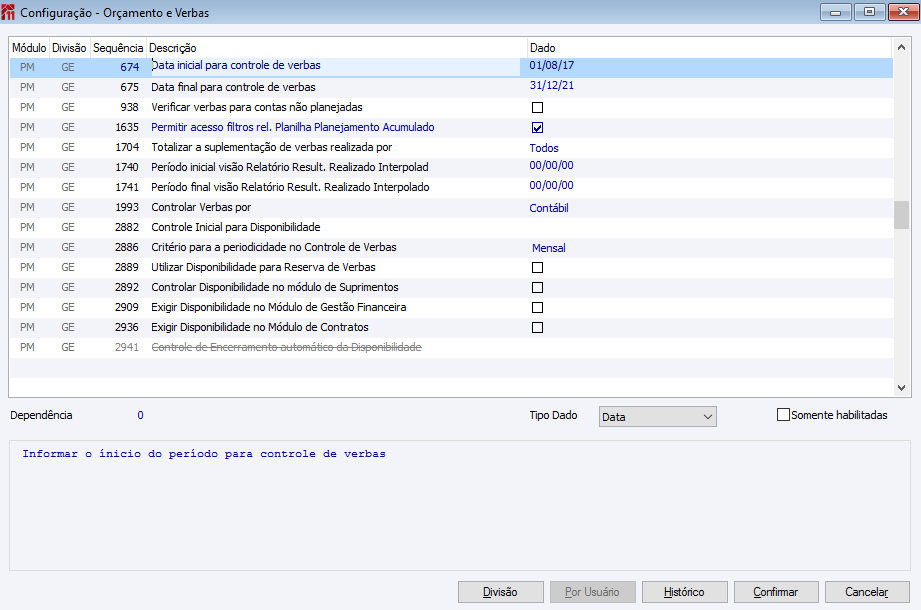Tick Exigir Disponibilidade no Módulo de Gestão Financeira
The height and width of the screenshot is (610, 921).
537,308
